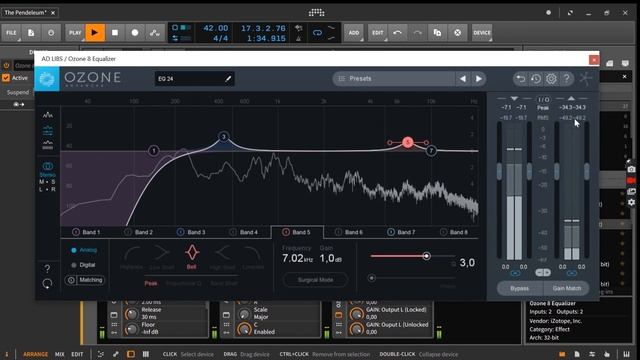Open Ozone help question mark in header
The image size is (640, 360).
click(567, 78)
